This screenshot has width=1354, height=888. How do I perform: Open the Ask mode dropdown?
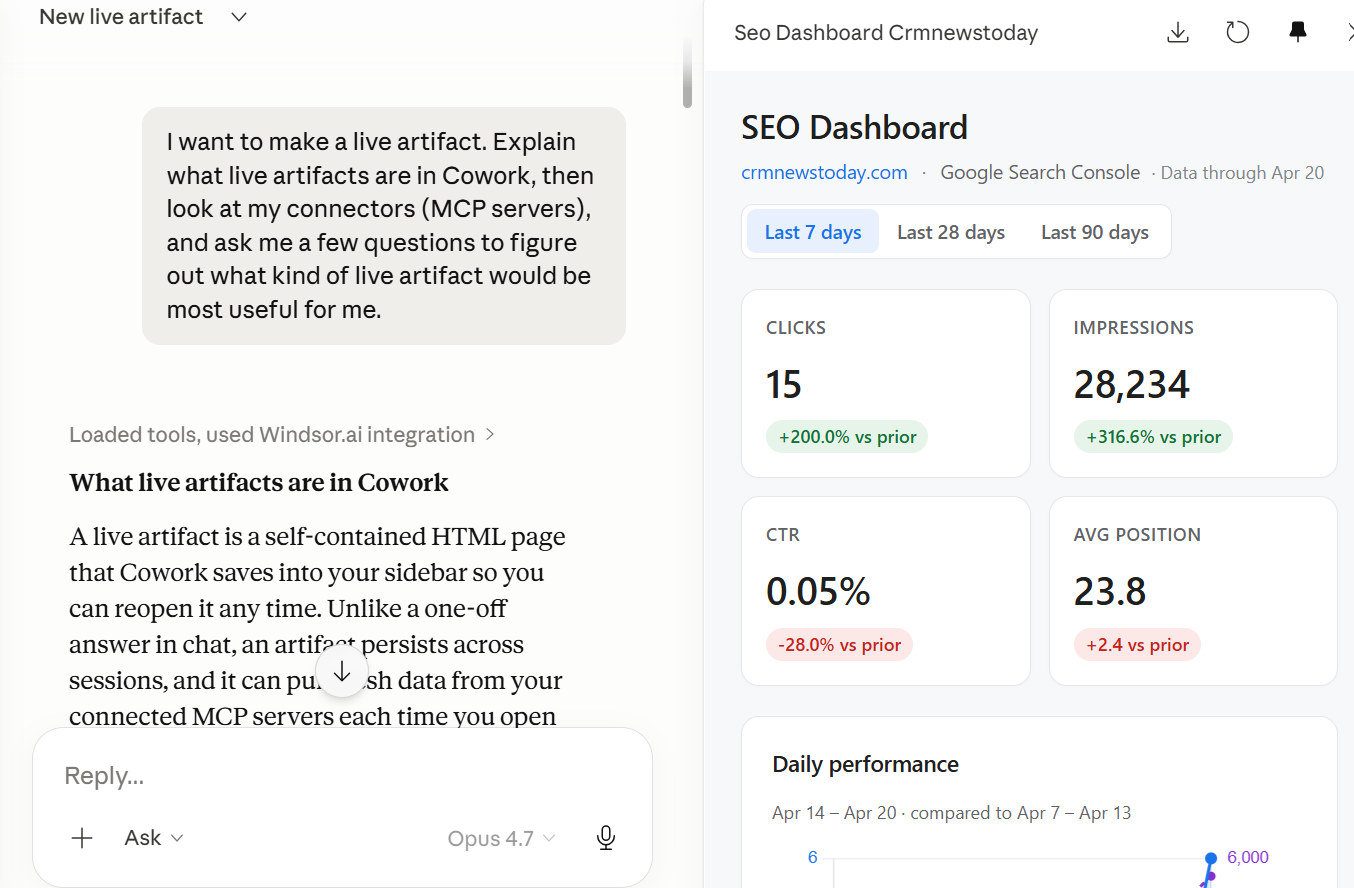(153, 837)
